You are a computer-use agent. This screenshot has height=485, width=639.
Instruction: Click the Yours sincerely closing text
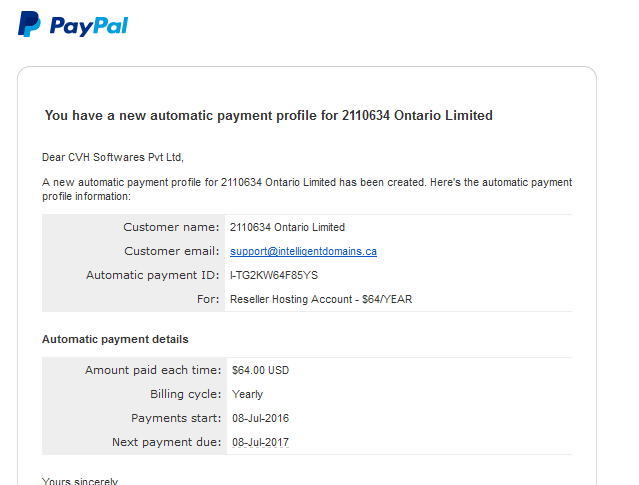tap(80, 481)
